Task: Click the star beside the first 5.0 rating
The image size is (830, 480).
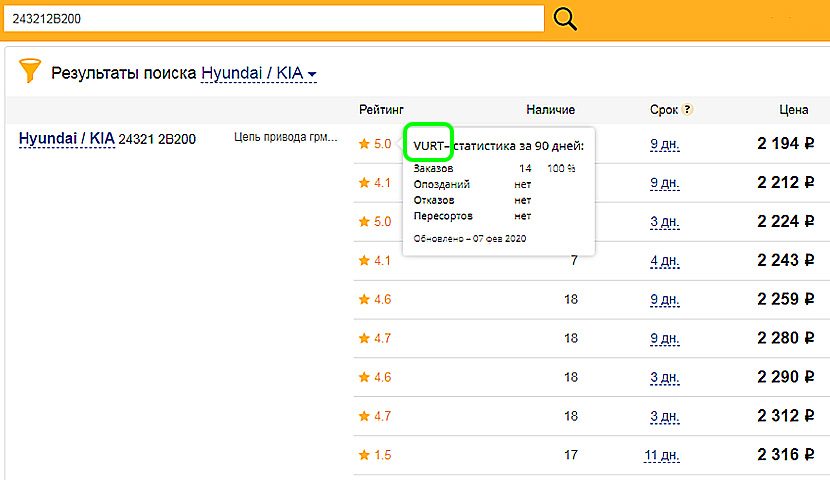Action: pos(364,144)
